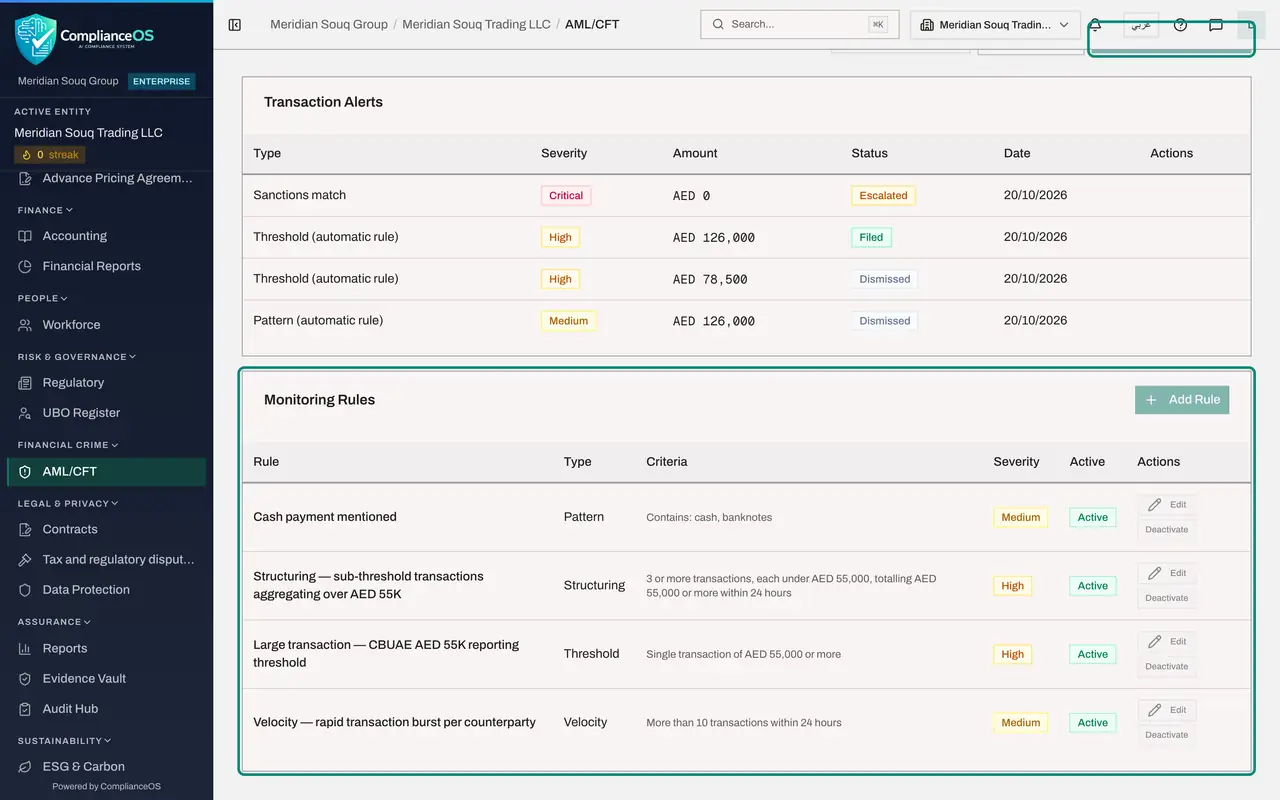
Task: Click the Sanctions match alert row
Action: pos(746,196)
